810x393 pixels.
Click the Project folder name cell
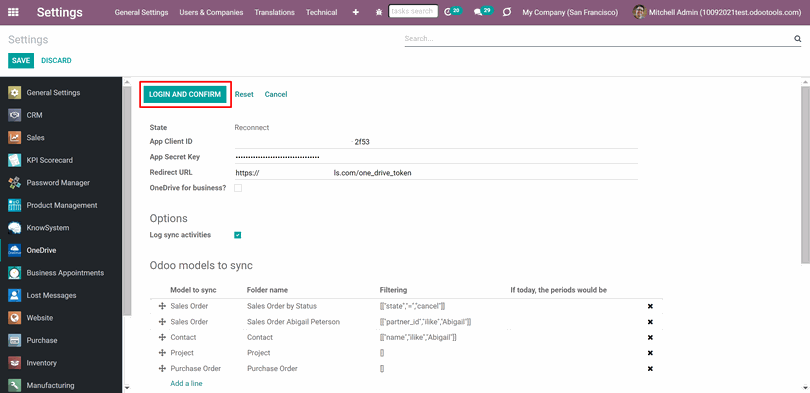pos(259,353)
